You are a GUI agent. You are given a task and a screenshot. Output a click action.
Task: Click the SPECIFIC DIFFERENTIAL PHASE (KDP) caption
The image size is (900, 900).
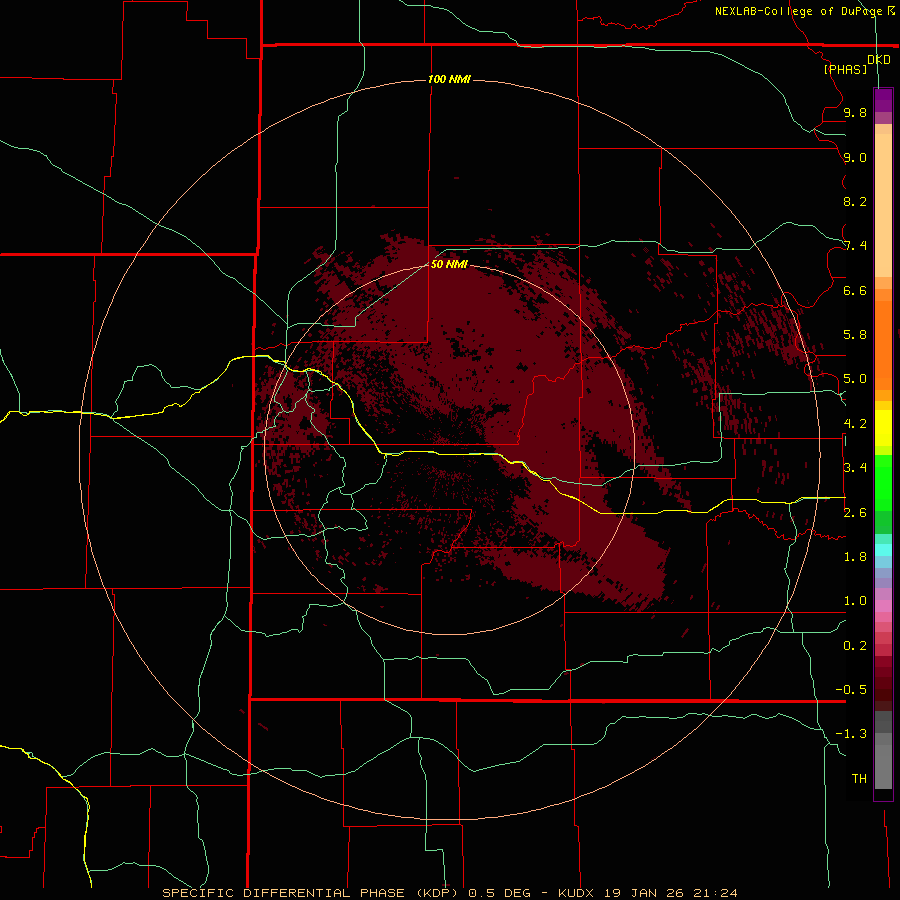(311, 893)
